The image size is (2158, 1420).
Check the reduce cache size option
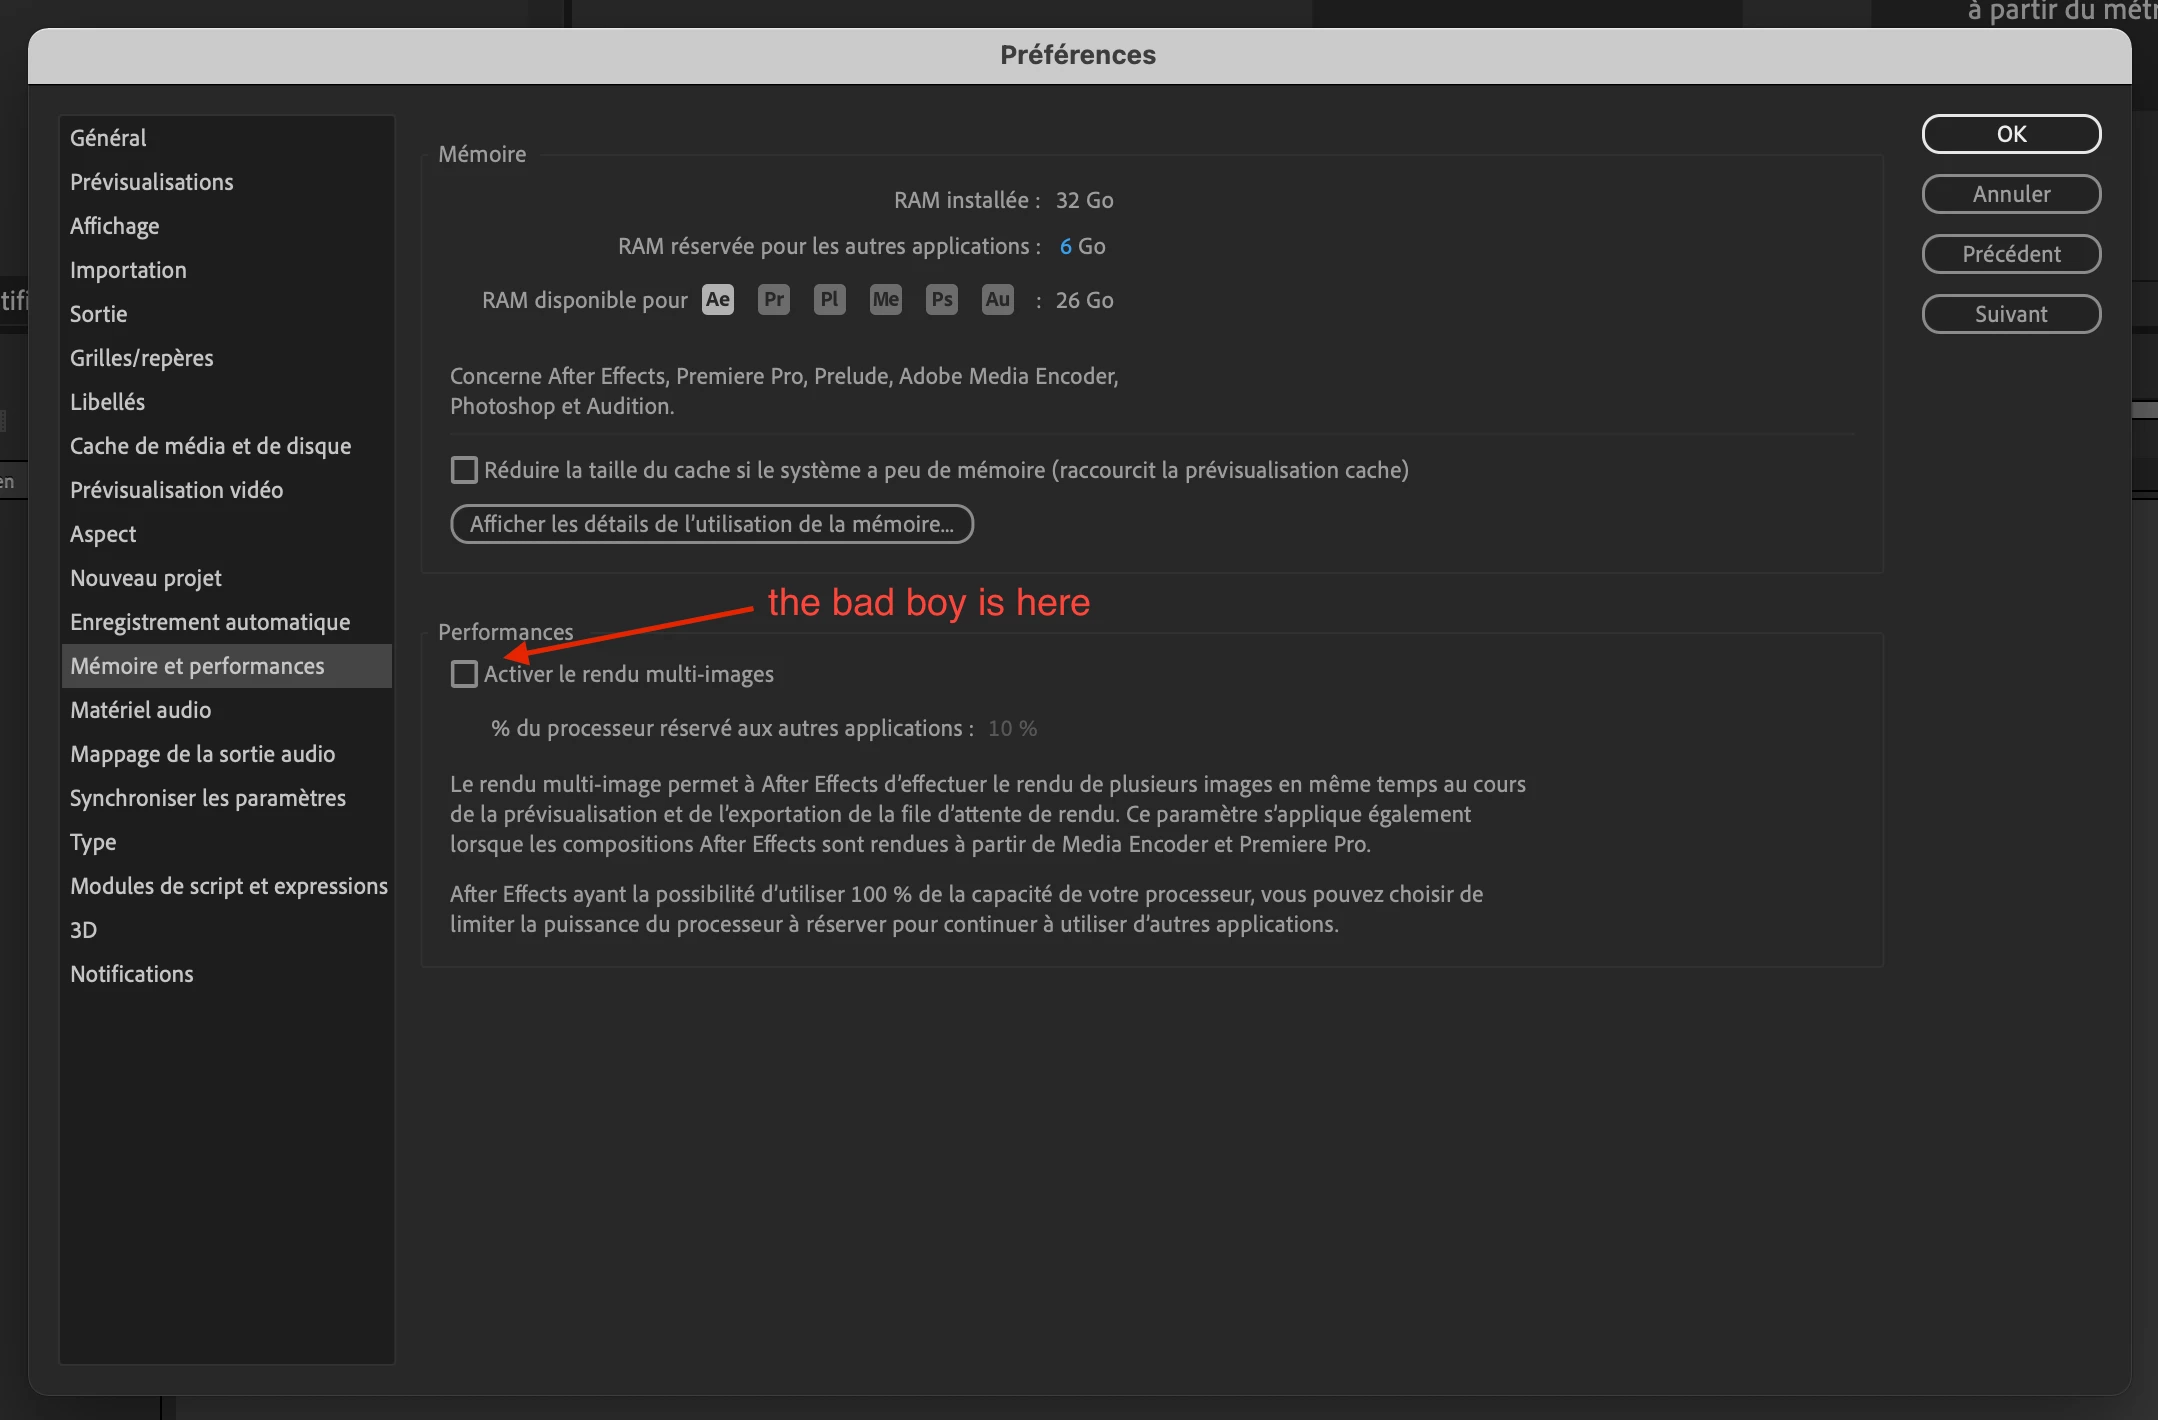(x=464, y=470)
